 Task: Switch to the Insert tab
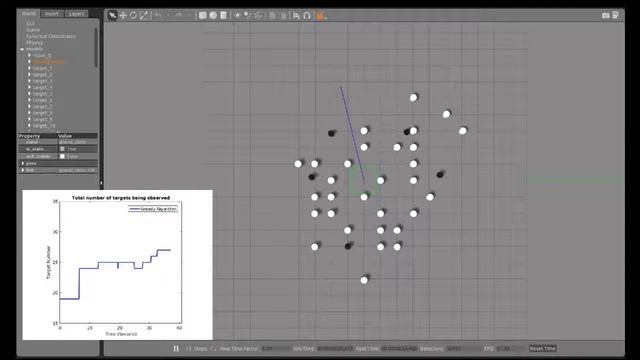click(x=51, y=13)
